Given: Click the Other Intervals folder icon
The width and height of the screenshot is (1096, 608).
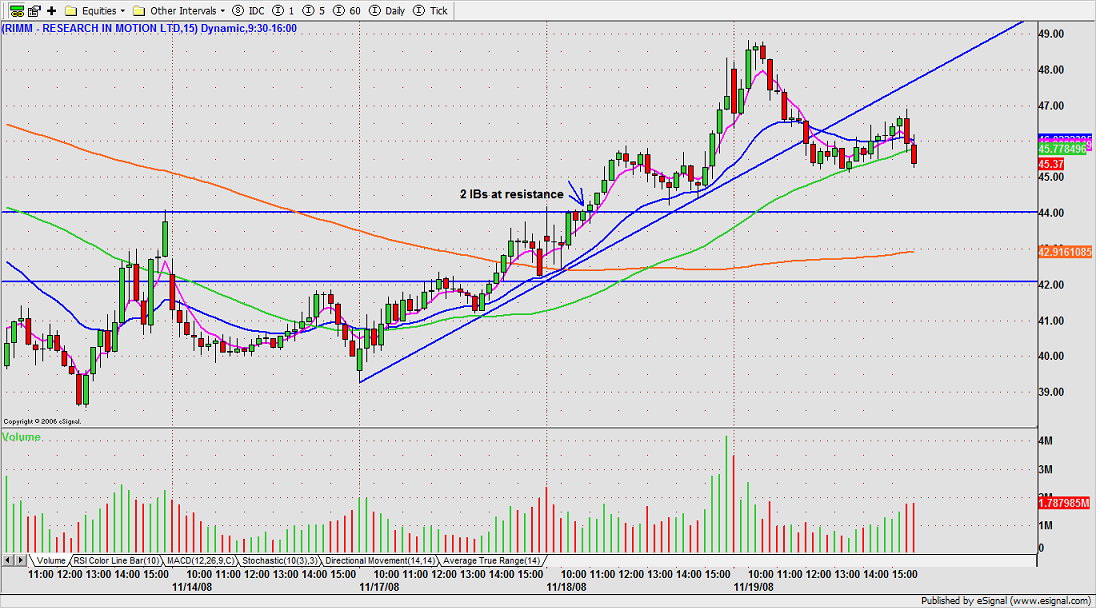Looking at the screenshot, I should [139, 10].
